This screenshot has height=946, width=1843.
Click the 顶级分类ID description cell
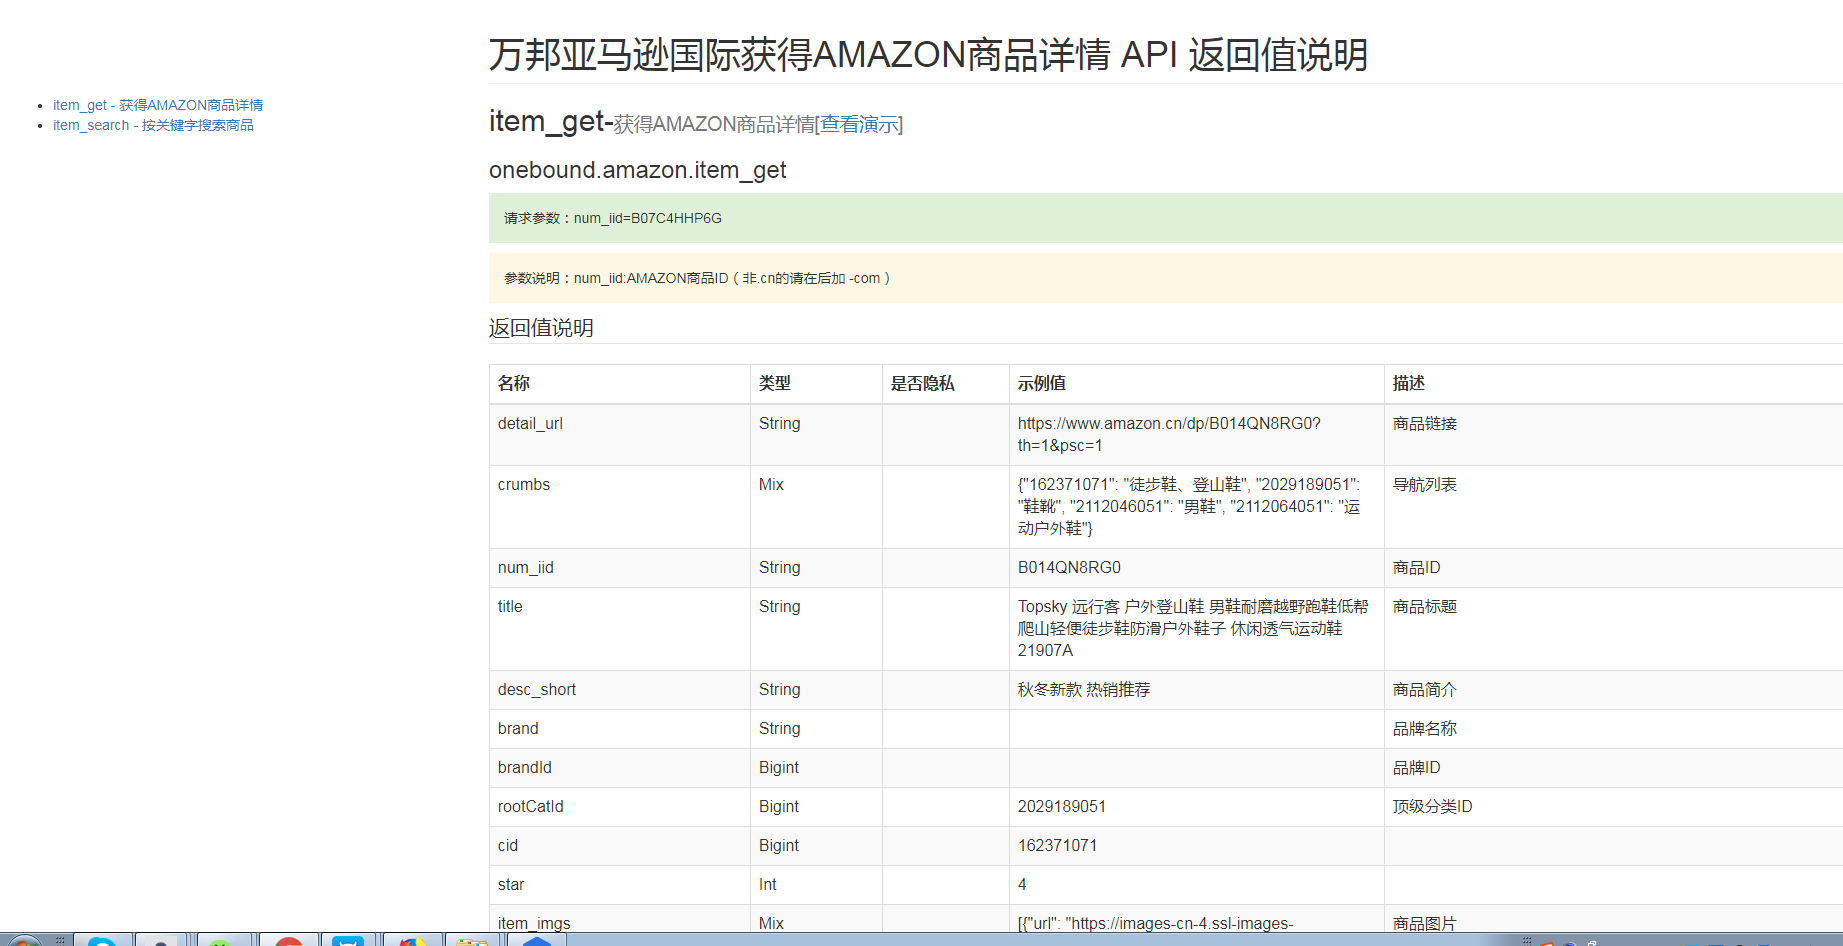(1613, 807)
